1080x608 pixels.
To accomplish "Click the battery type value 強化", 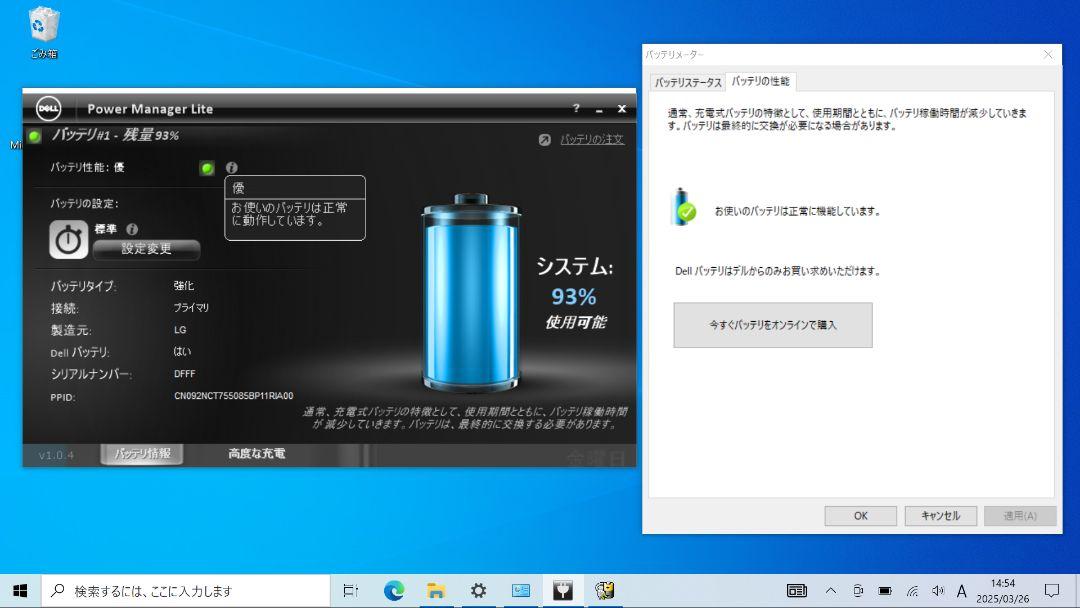I will (x=184, y=286).
